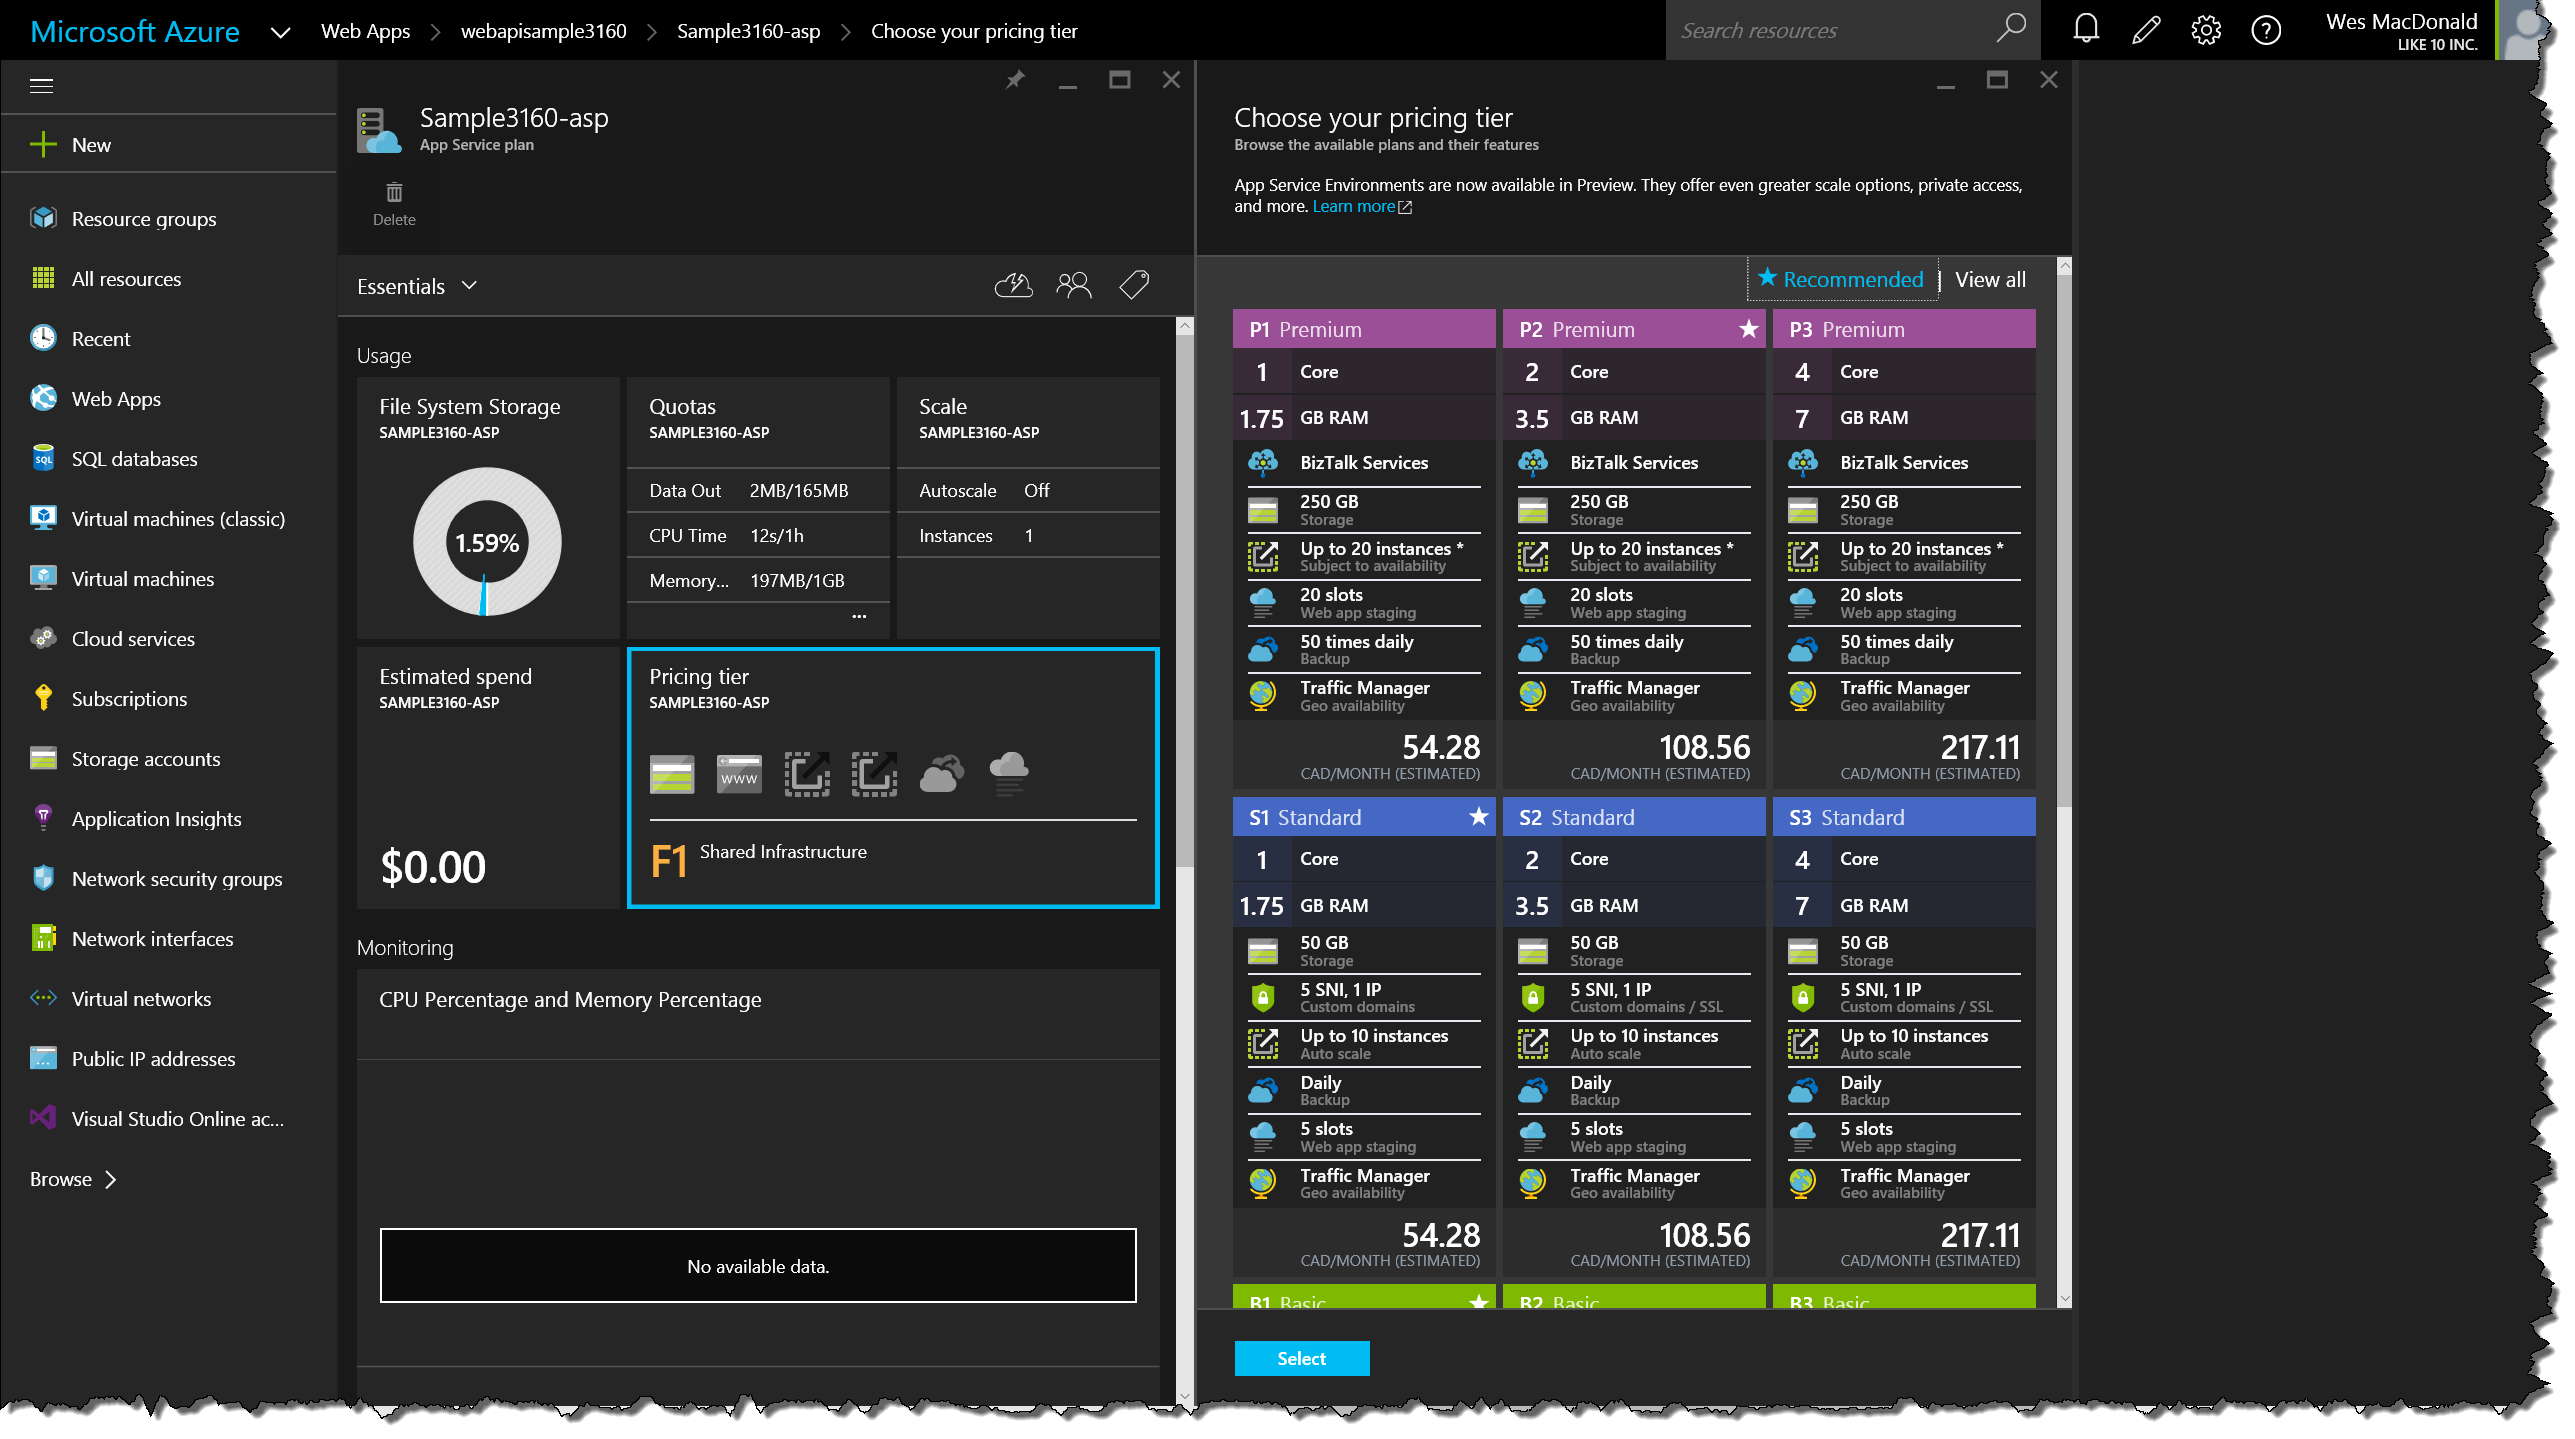2575x1439 pixels.
Task: Open portal settings gear icon
Action: 2205,30
